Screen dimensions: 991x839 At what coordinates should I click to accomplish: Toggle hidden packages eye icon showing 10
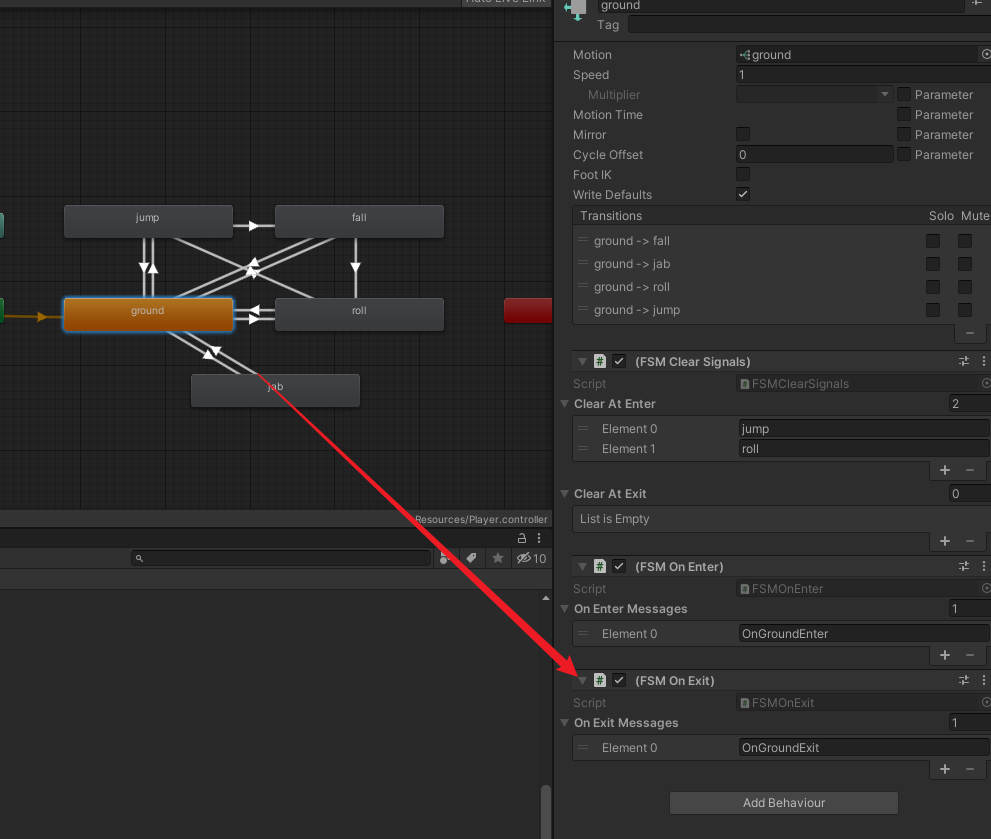click(531, 558)
